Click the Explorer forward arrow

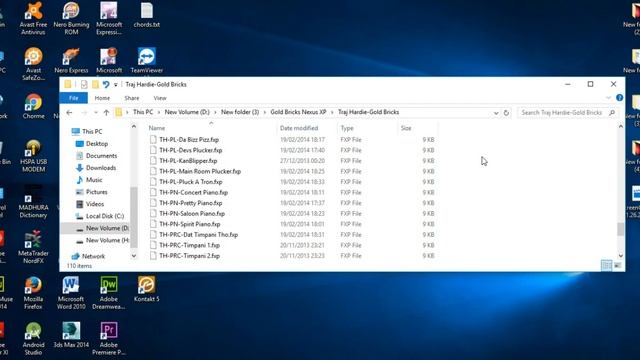click(84, 112)
